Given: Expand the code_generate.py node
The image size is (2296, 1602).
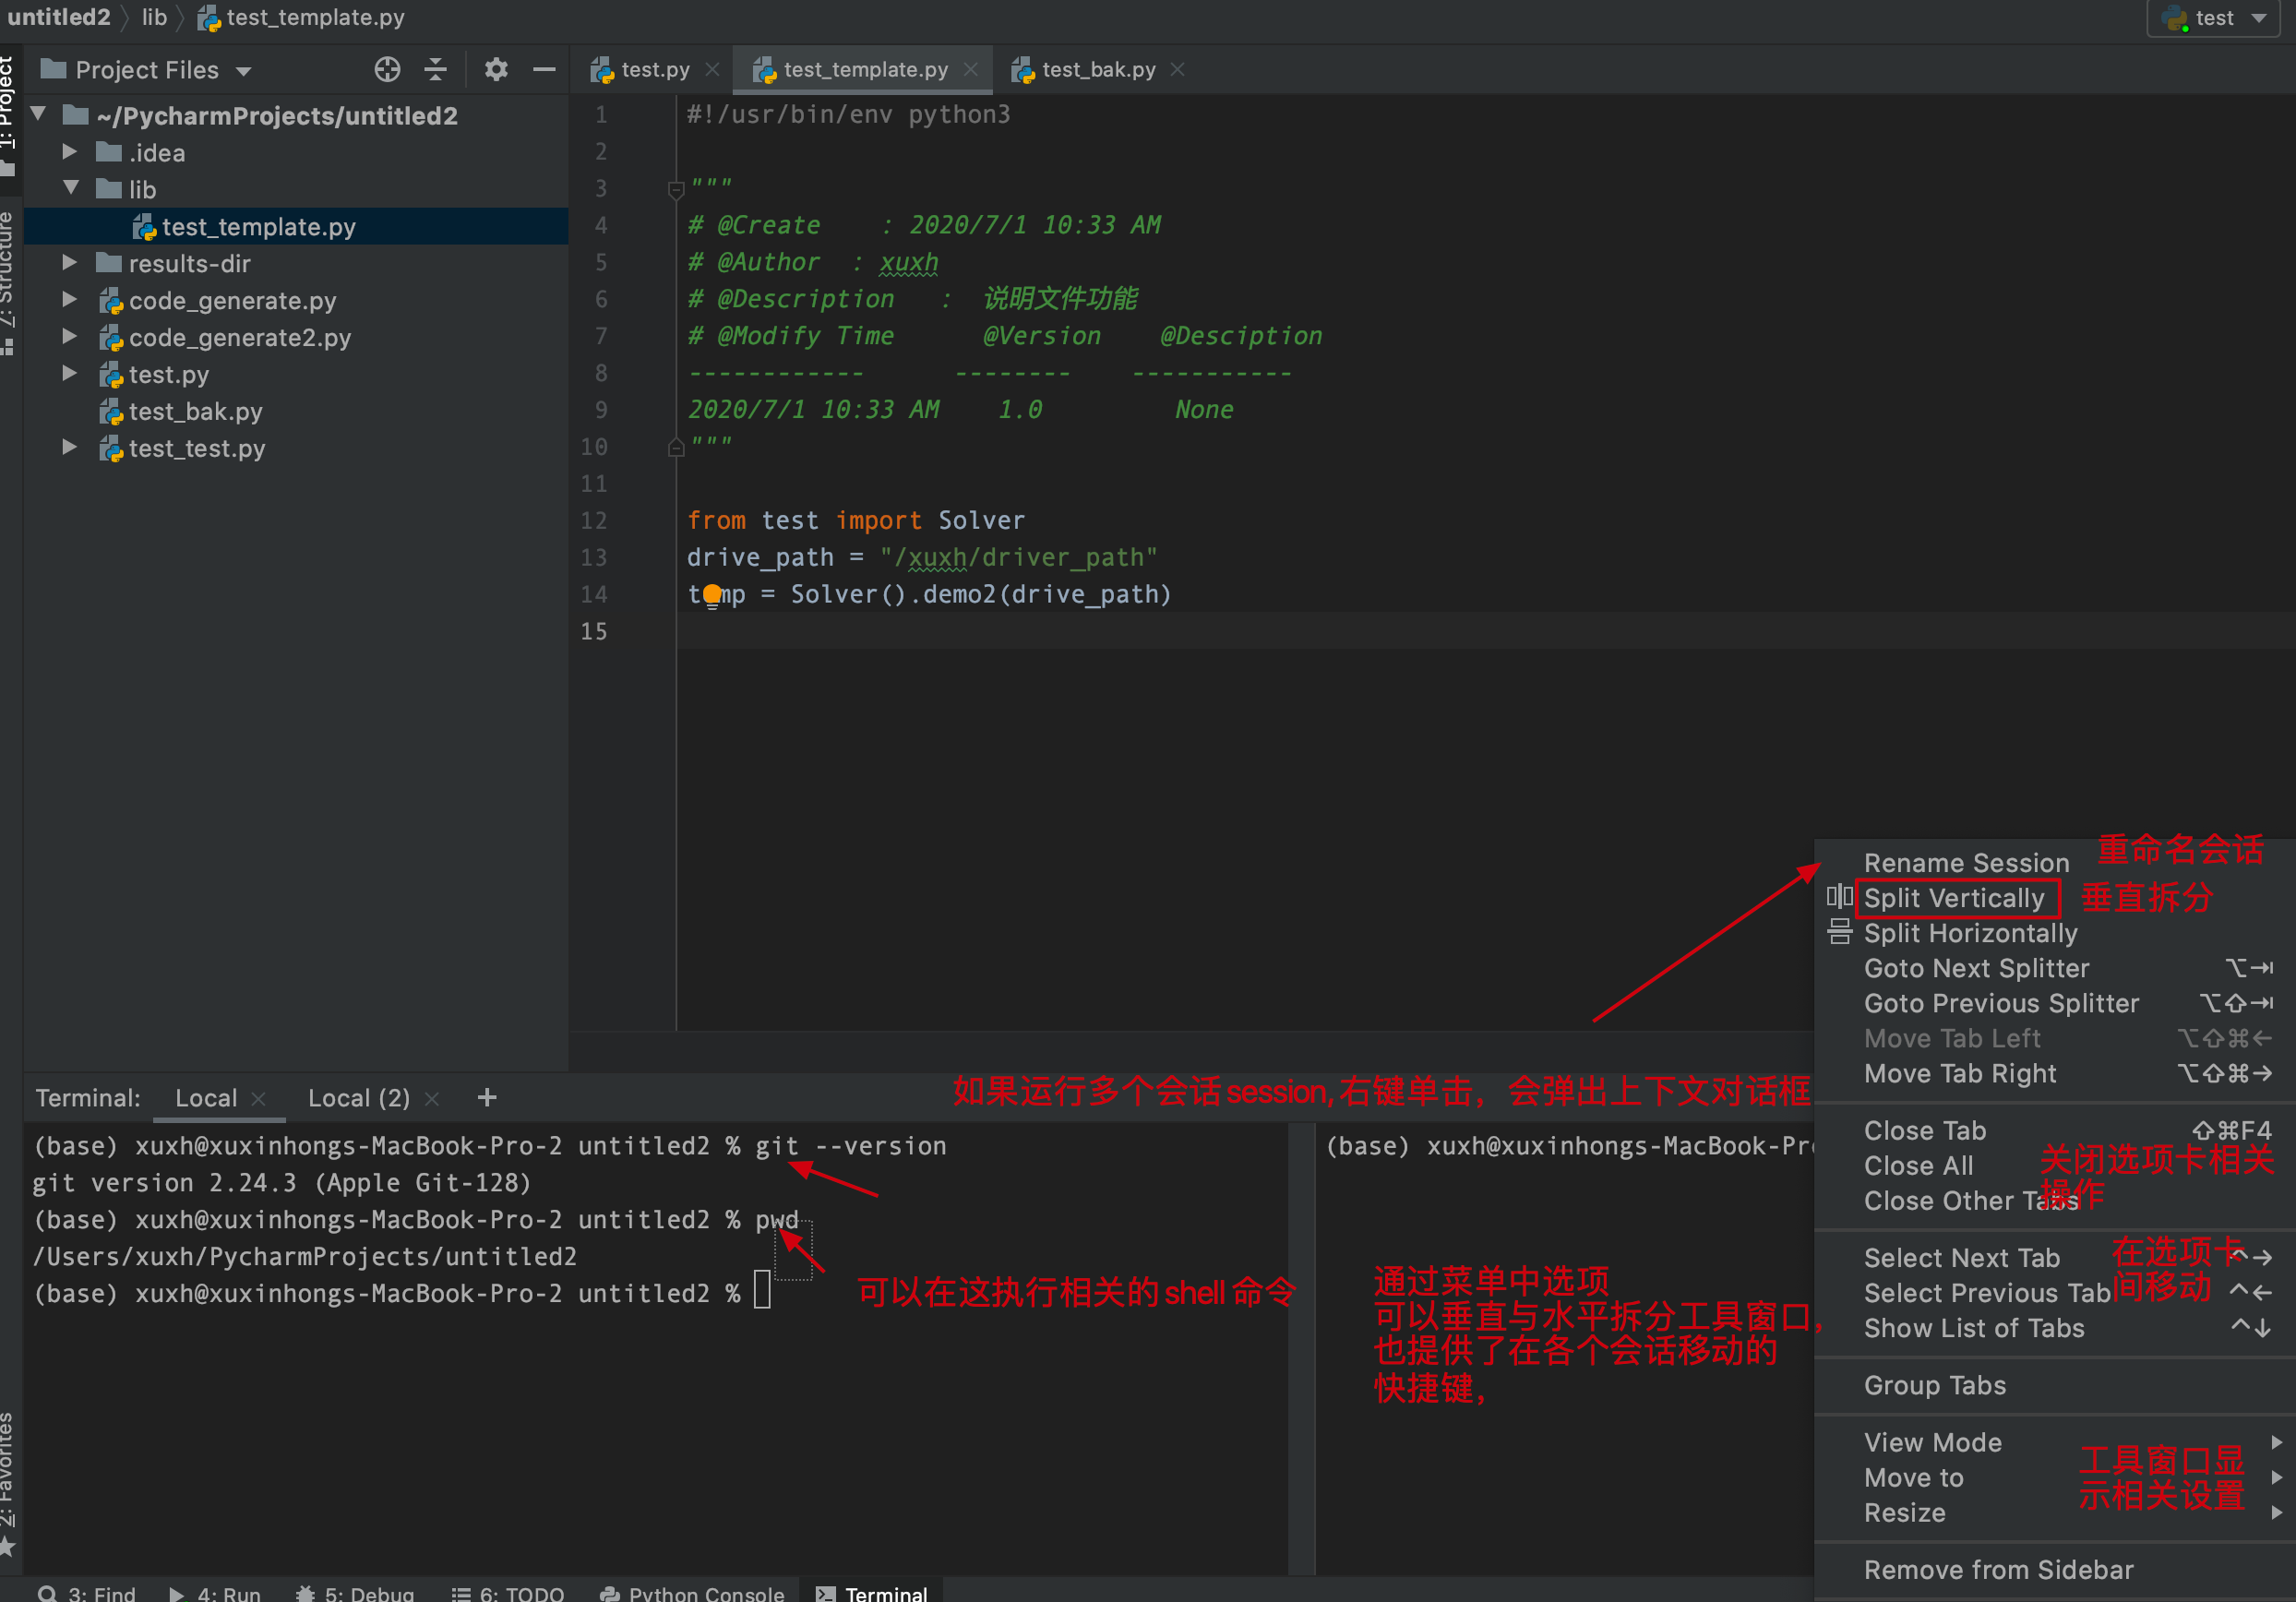Looking at the screenshot, I should coord(70,300).
